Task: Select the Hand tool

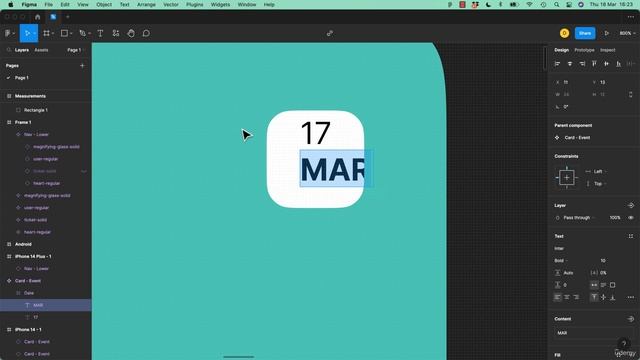Action: click(131, 33)
